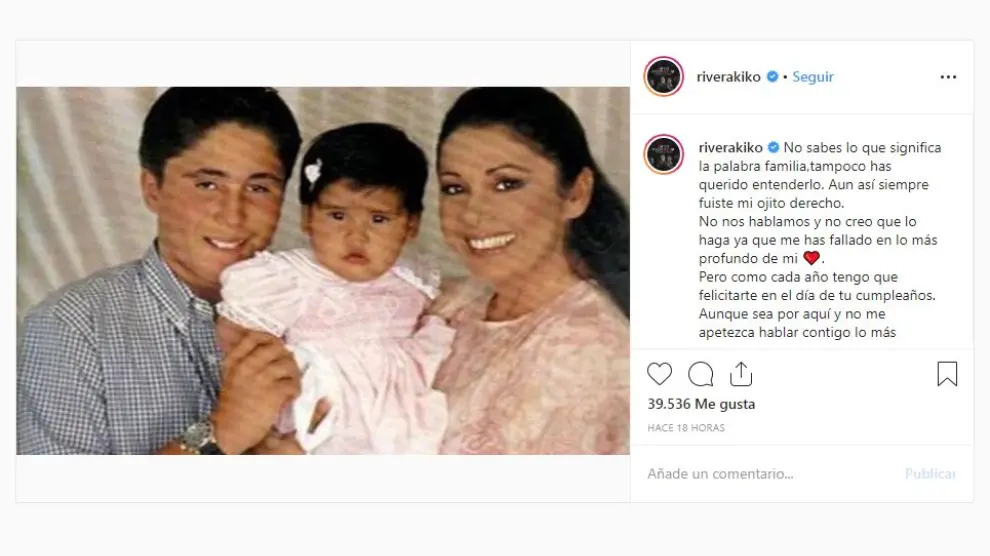Follow the account with Seguir

(813, 76)
